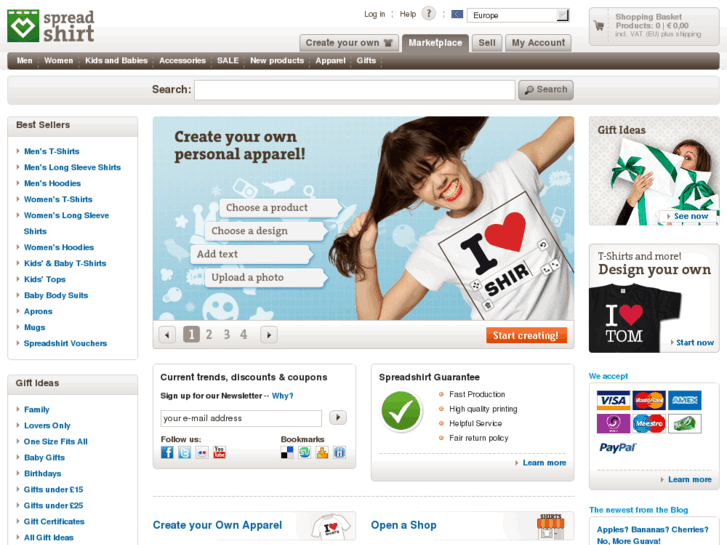This screenshot has height=545, width=727.
Task: Click the StumbleUpon bookmark icon
Action: click(x=305, y=452)
